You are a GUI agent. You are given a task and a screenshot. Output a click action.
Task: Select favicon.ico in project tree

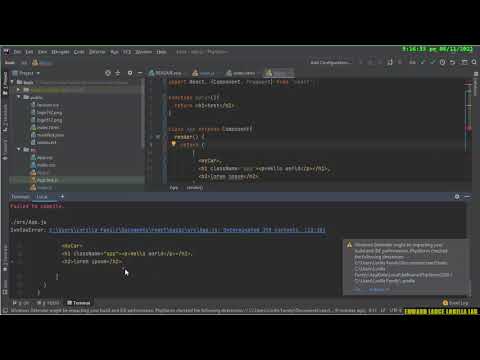click(x=45, y=105)
